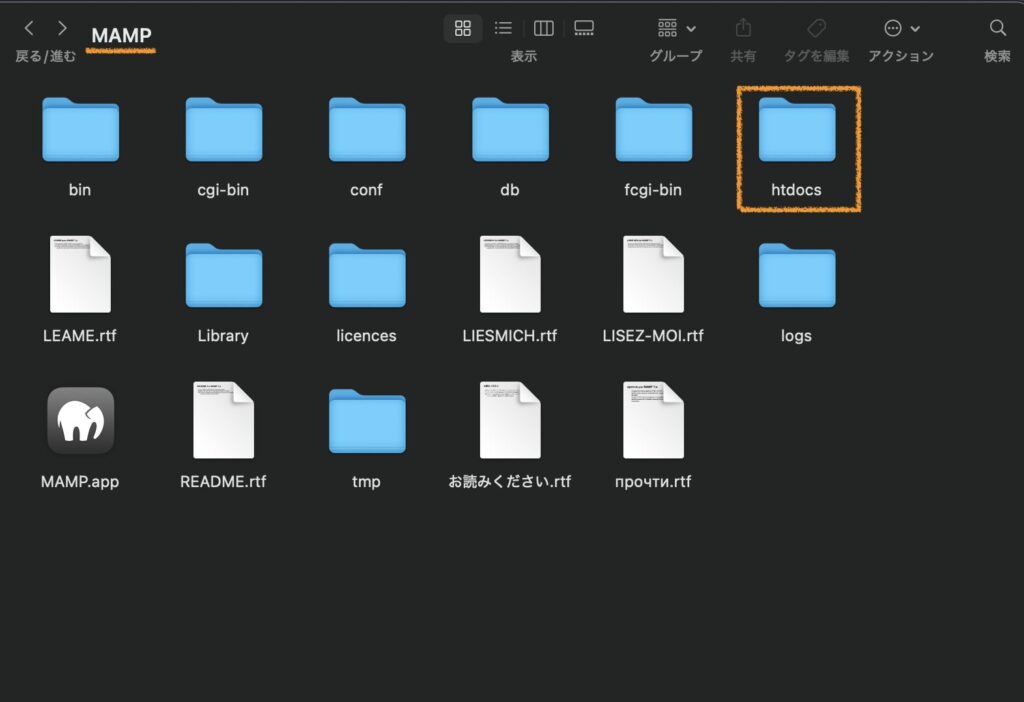The height and width of the screenshot is (702, 1024).
Task: Go back with the left chevron
Action: click(29, 28)
